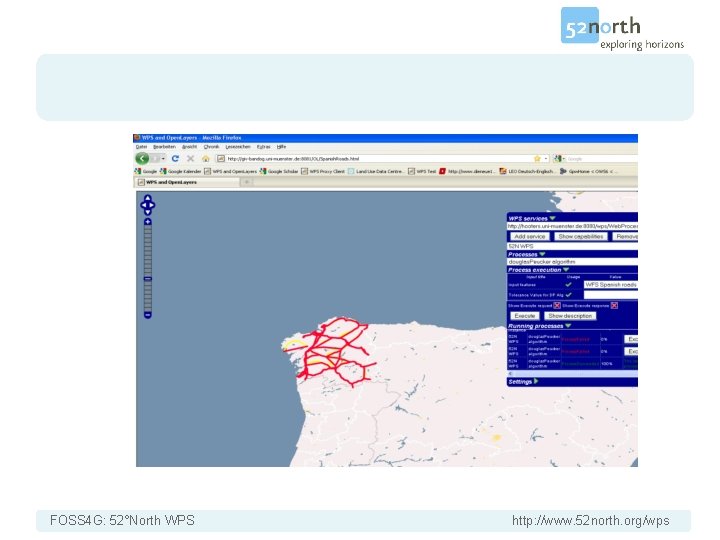This screenshot has width=720, height=540.
Task: Toggle the Show Execute request checkbox
Action: coord(557,305)
